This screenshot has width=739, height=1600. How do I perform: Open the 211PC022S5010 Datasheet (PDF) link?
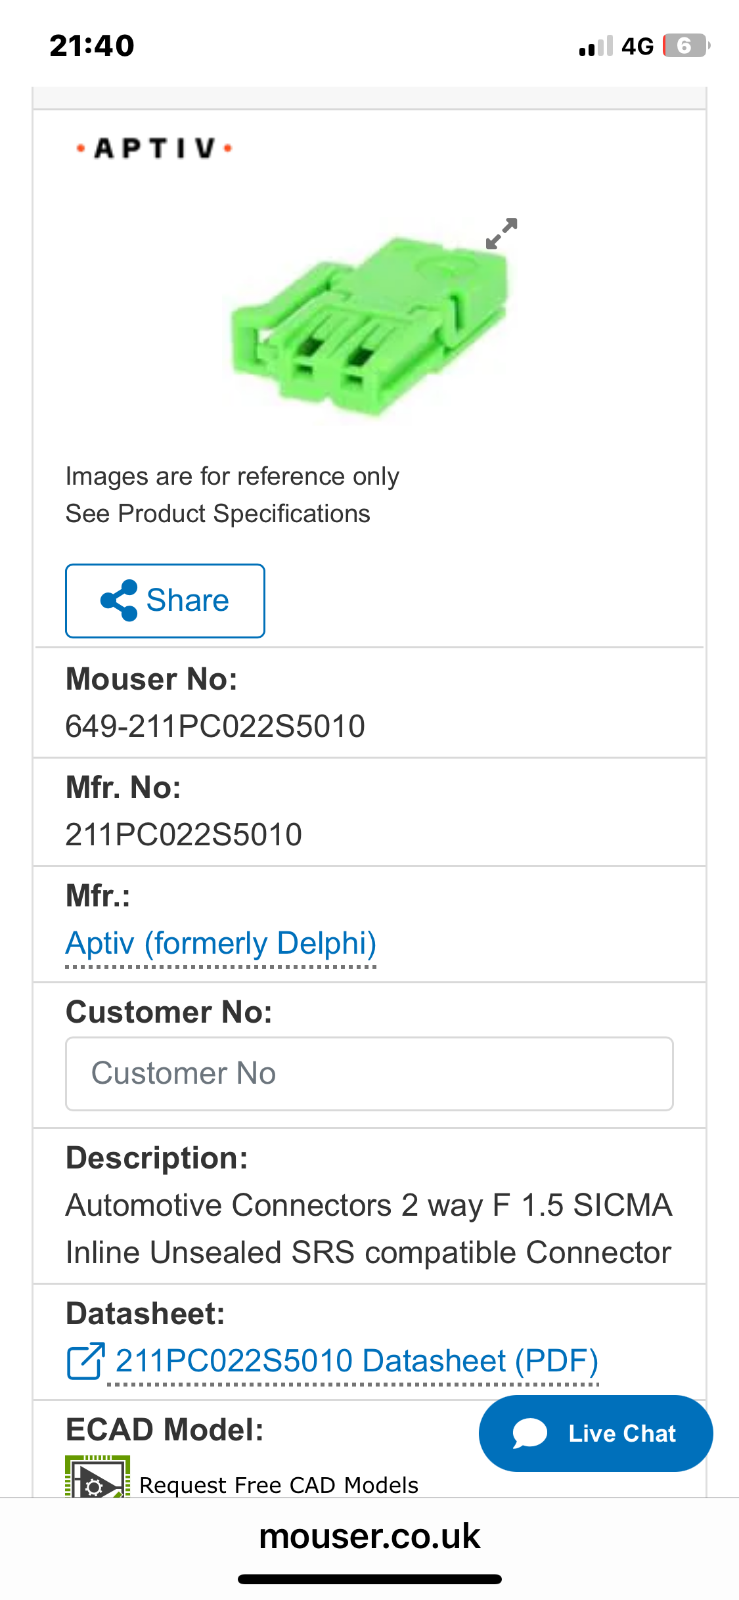[x=357, y=1361]
